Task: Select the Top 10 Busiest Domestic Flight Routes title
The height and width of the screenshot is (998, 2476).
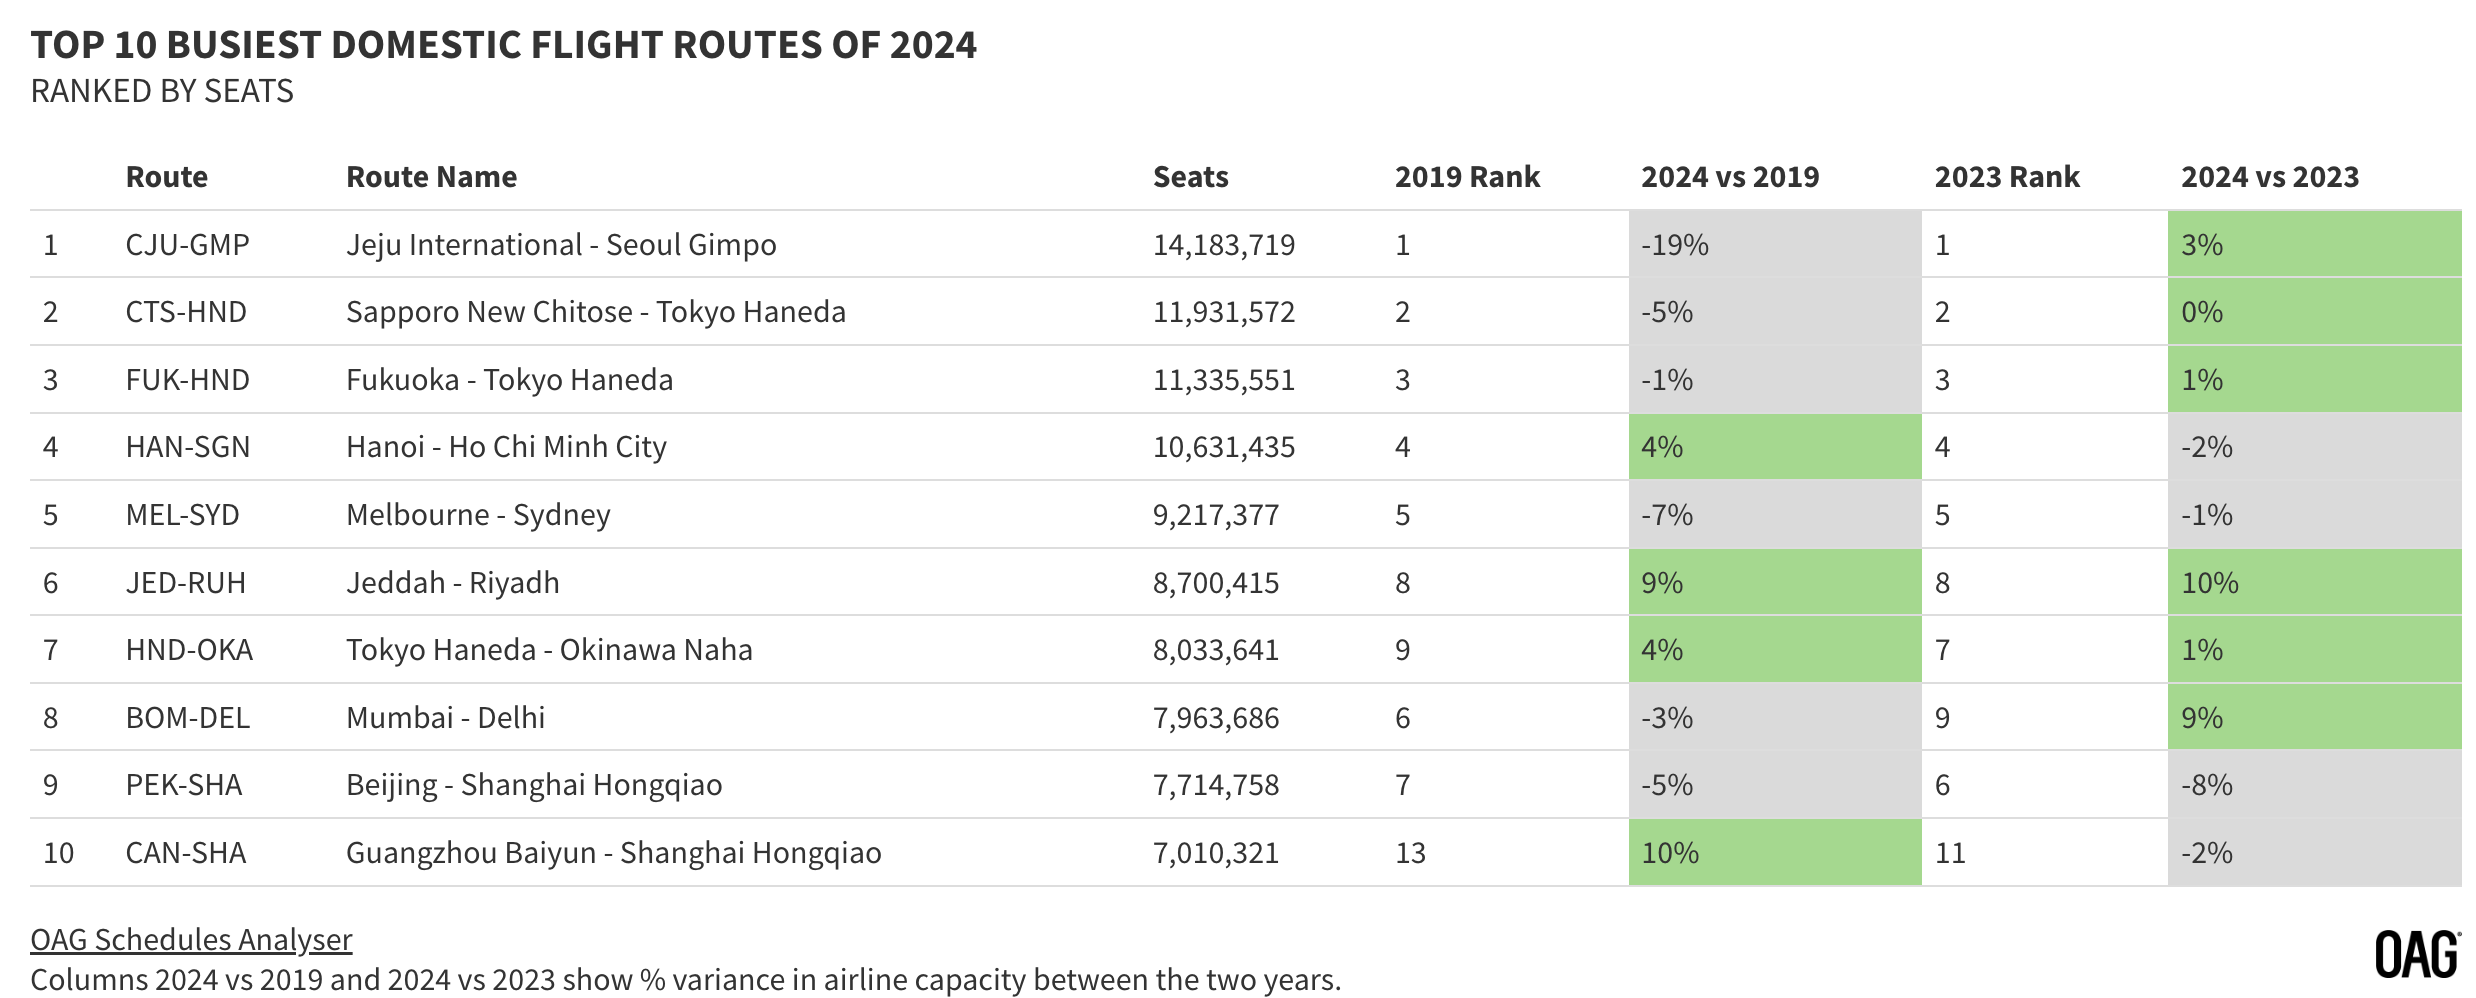Action: [x=503, y=45]
